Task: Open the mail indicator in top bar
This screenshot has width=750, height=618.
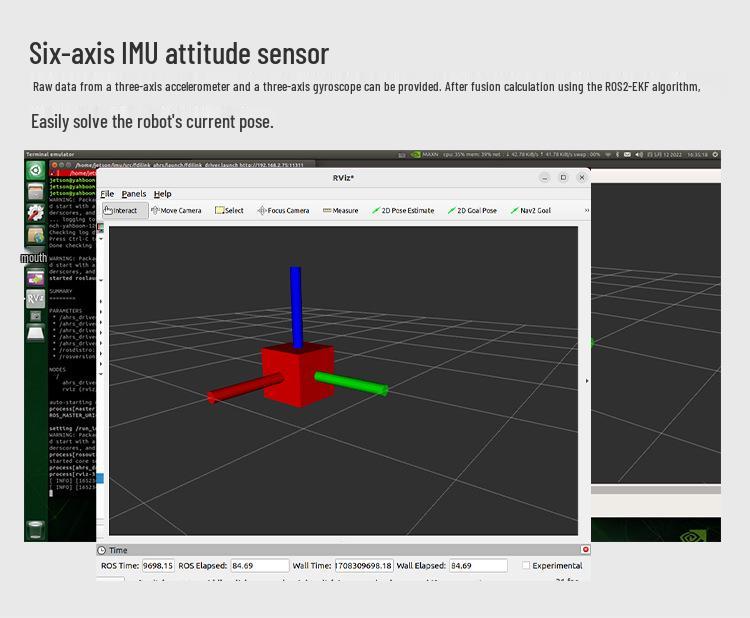Action: coord(627,154)
